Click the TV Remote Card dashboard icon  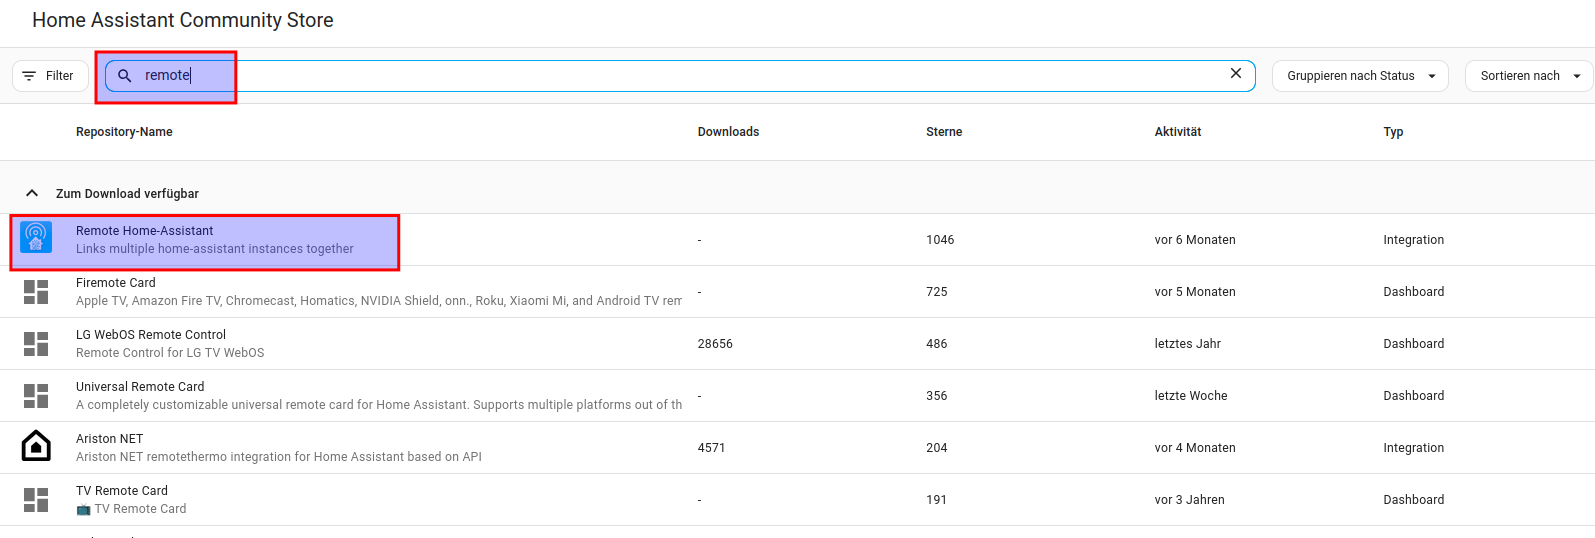pyautogui.click(x=36, y=499)
